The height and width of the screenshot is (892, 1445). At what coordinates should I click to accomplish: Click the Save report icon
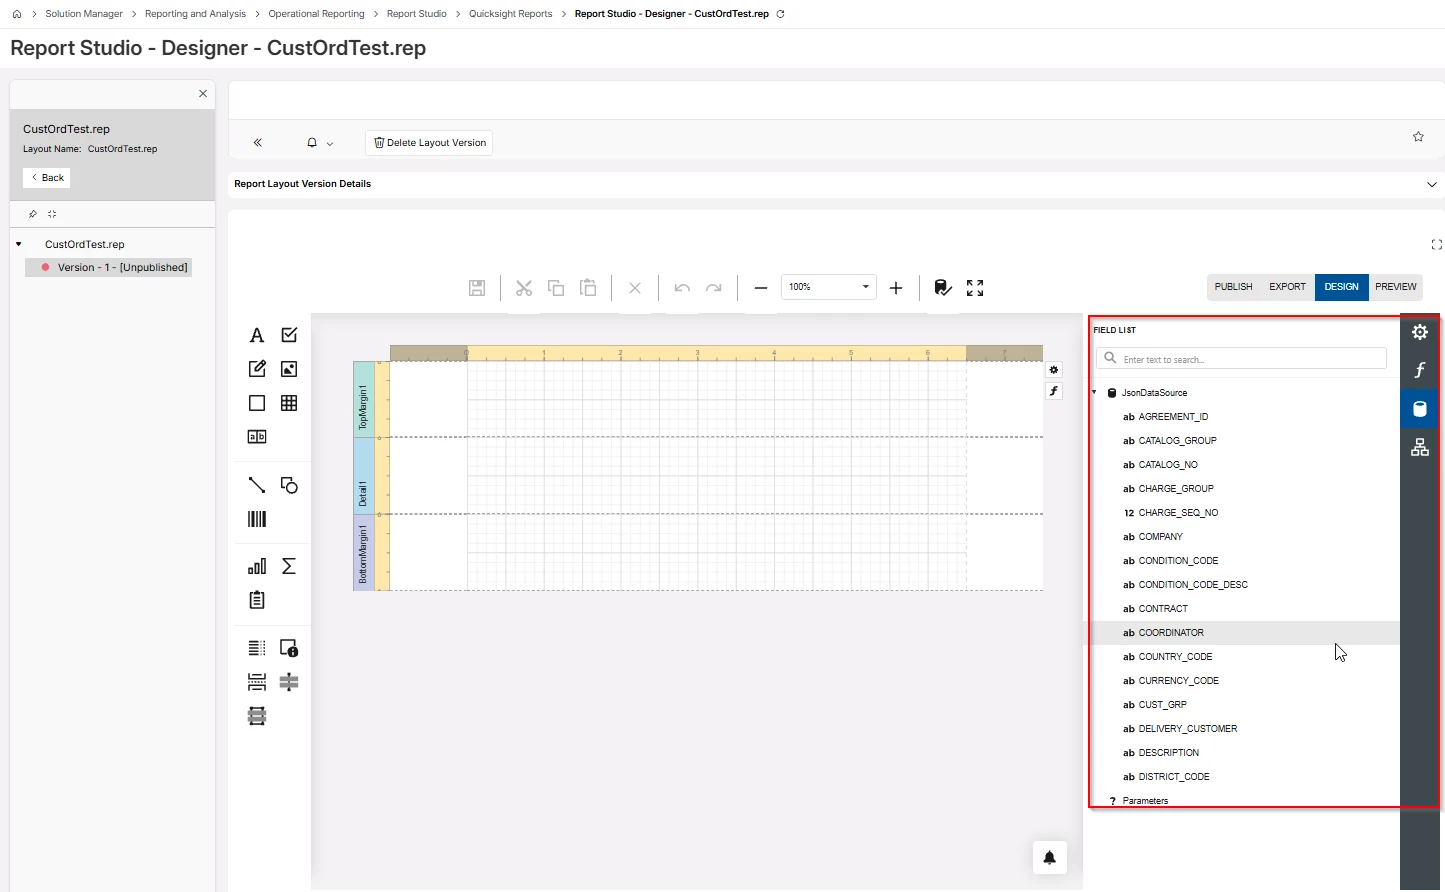[477, 288]
